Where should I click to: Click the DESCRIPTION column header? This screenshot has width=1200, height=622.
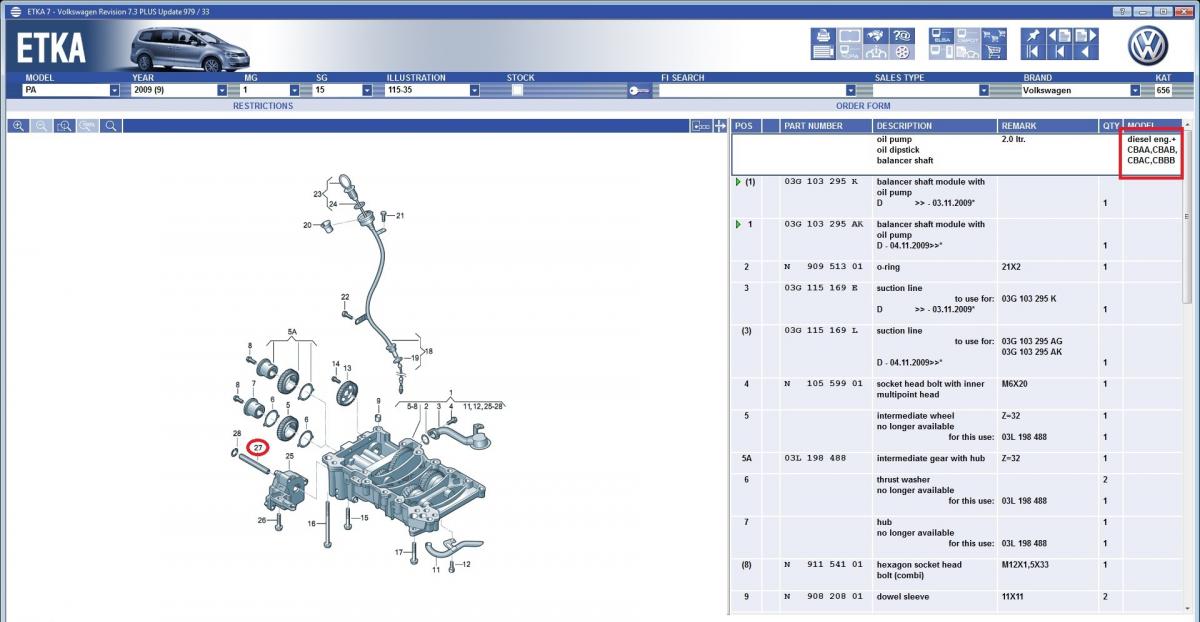pyautogui.click(x=934, y=126)
